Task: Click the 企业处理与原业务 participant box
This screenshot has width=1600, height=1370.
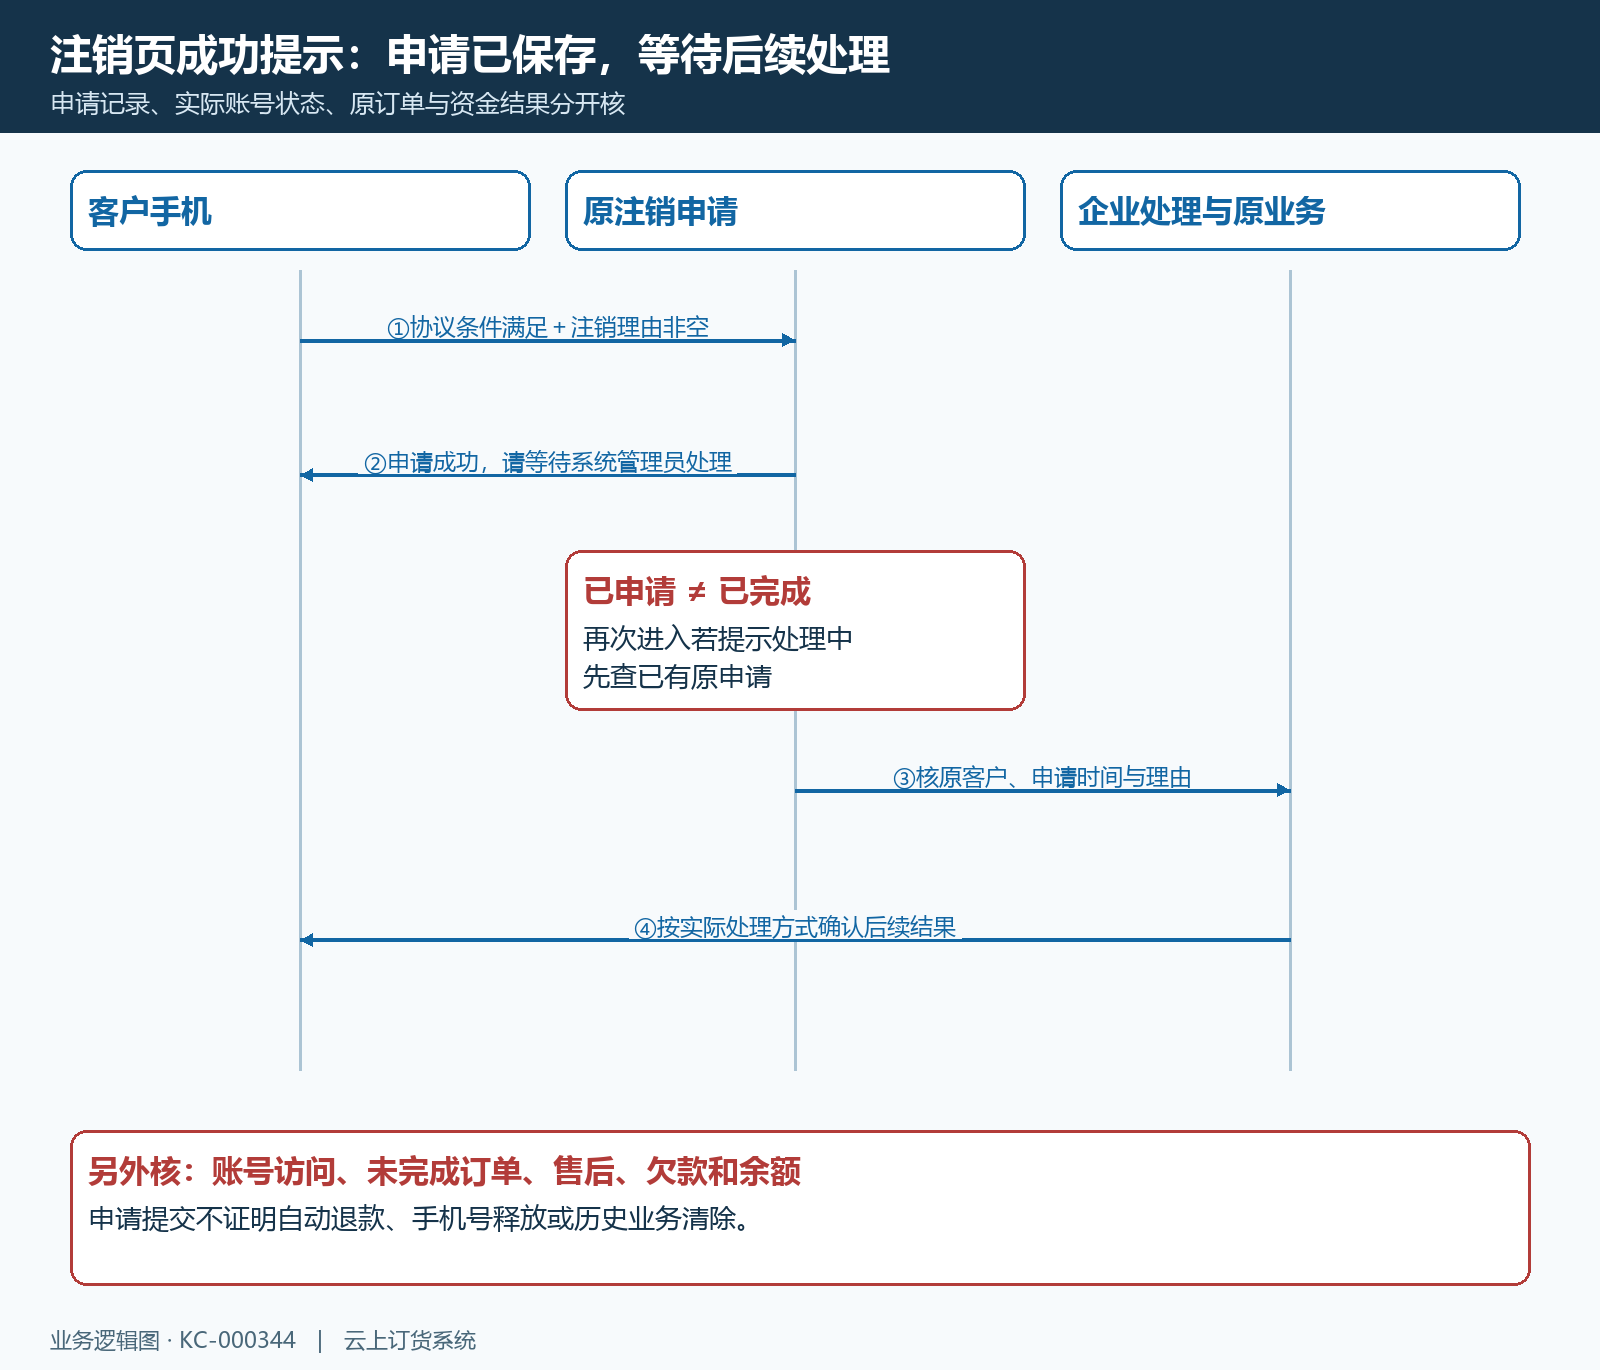Action: click(1290, 210)
